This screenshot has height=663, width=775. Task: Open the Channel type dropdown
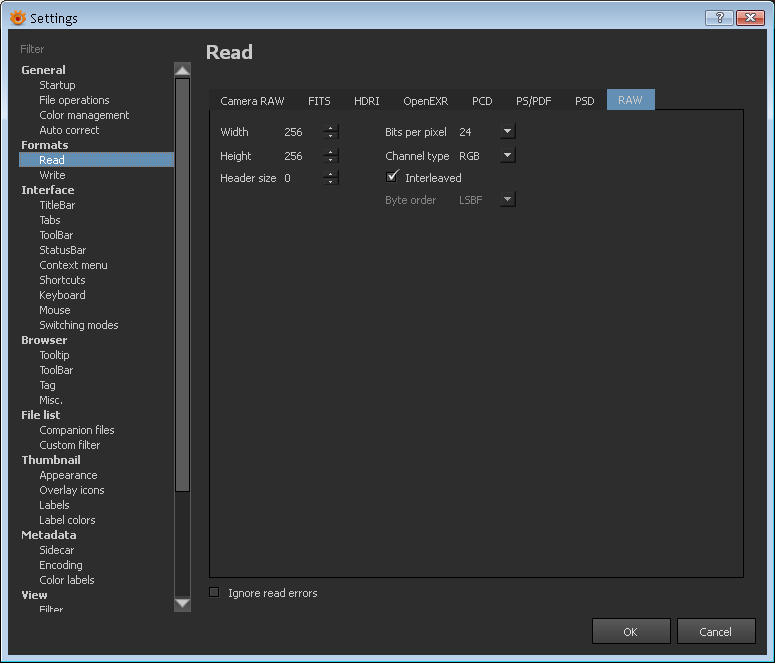click(507, 155)
